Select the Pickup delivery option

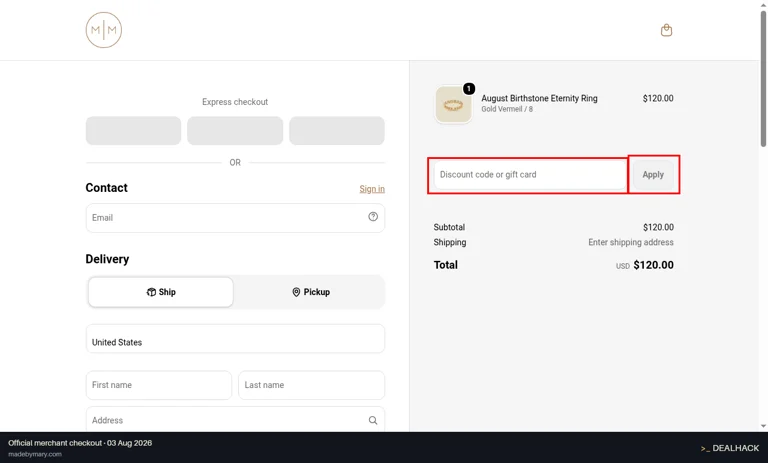click(x=311, y=292)
